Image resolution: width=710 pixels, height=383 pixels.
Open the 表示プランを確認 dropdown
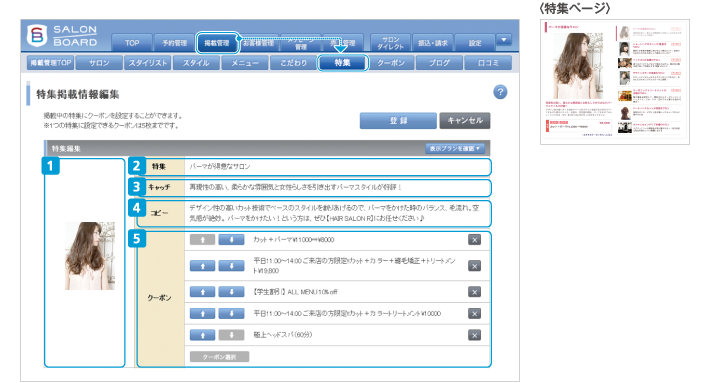click(x=455, y=148)
